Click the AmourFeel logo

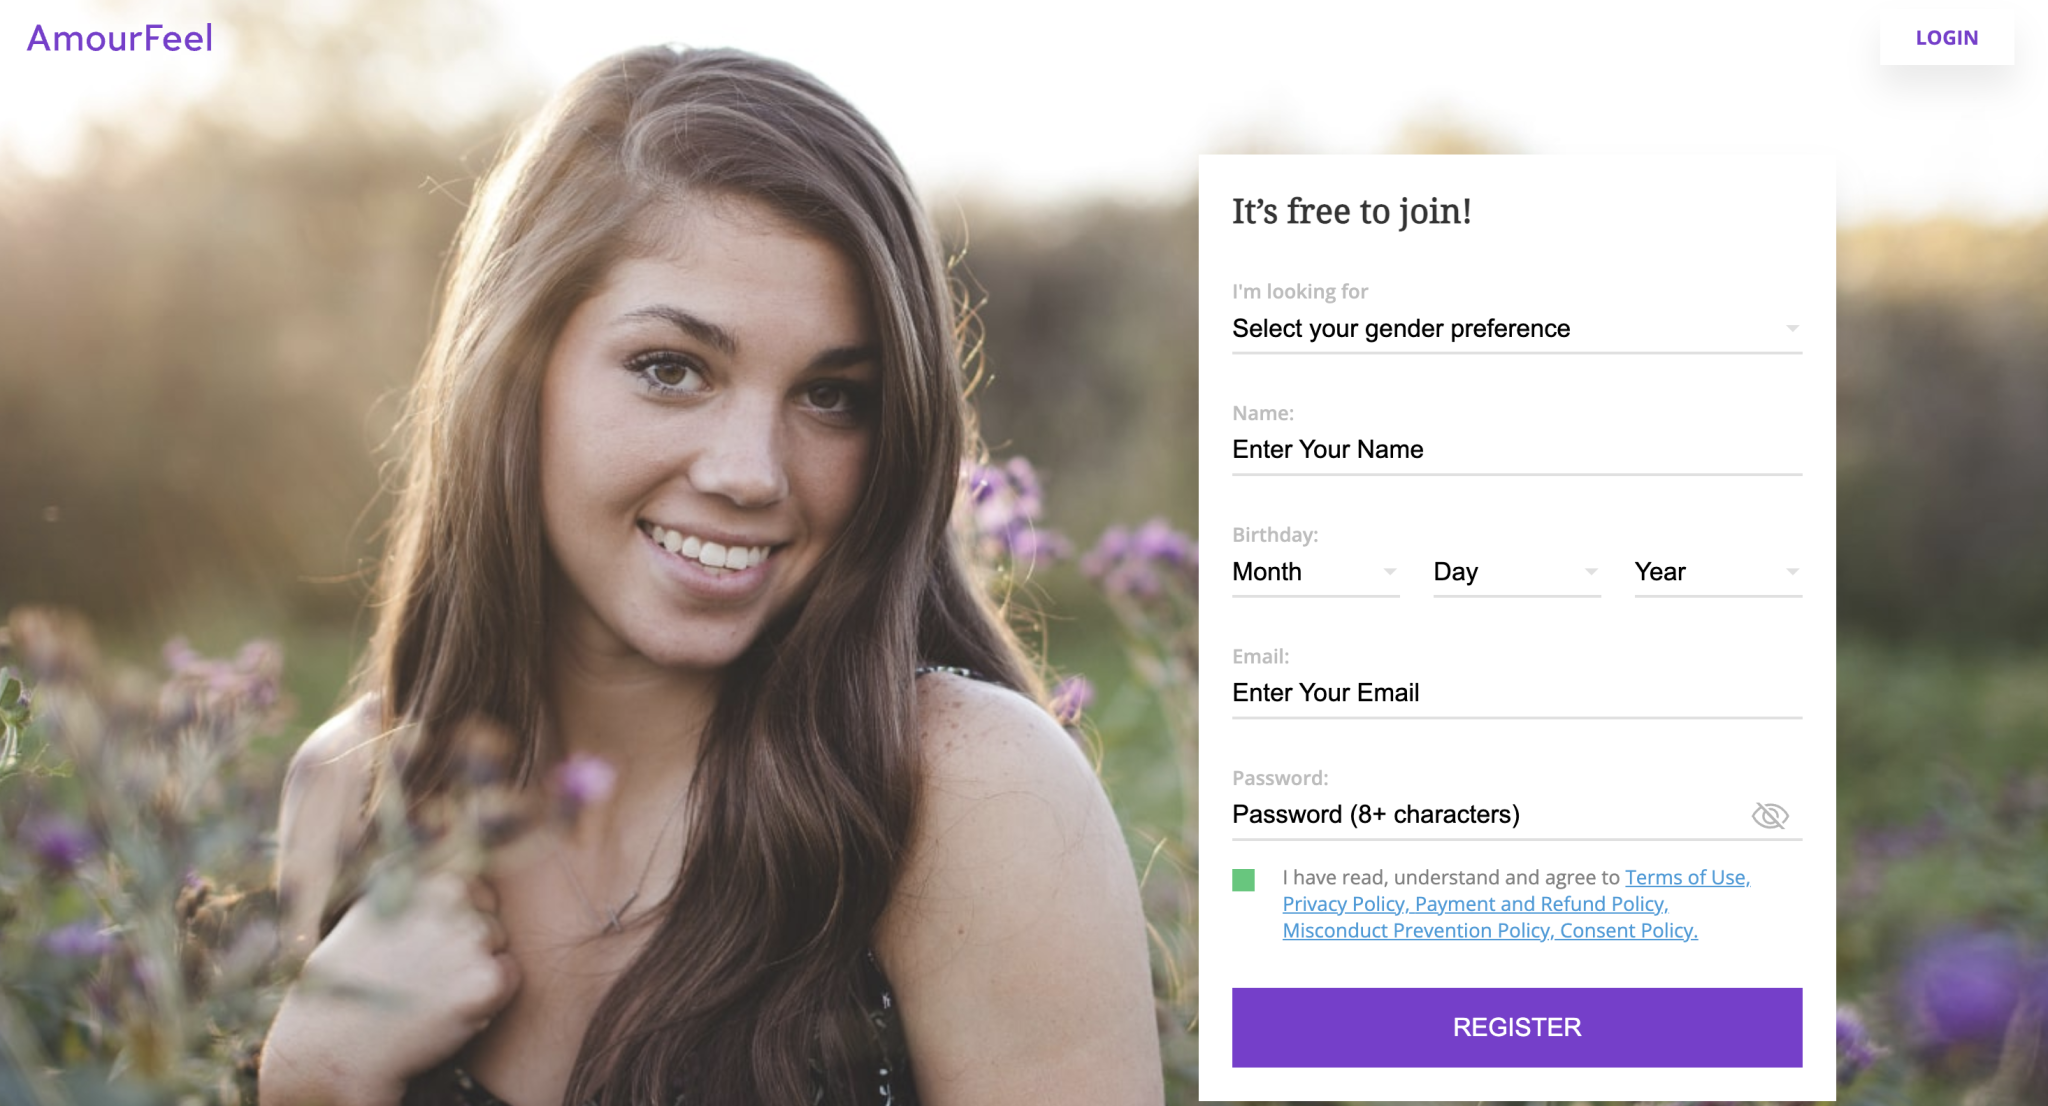coord(120,38)
